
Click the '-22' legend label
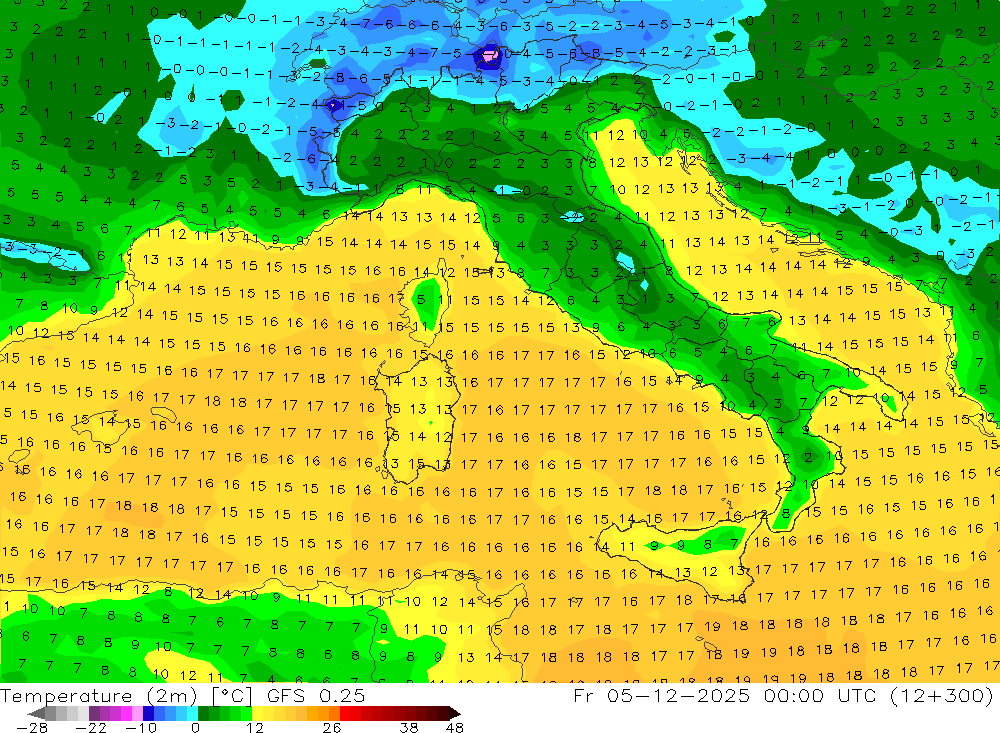[91, 727]
